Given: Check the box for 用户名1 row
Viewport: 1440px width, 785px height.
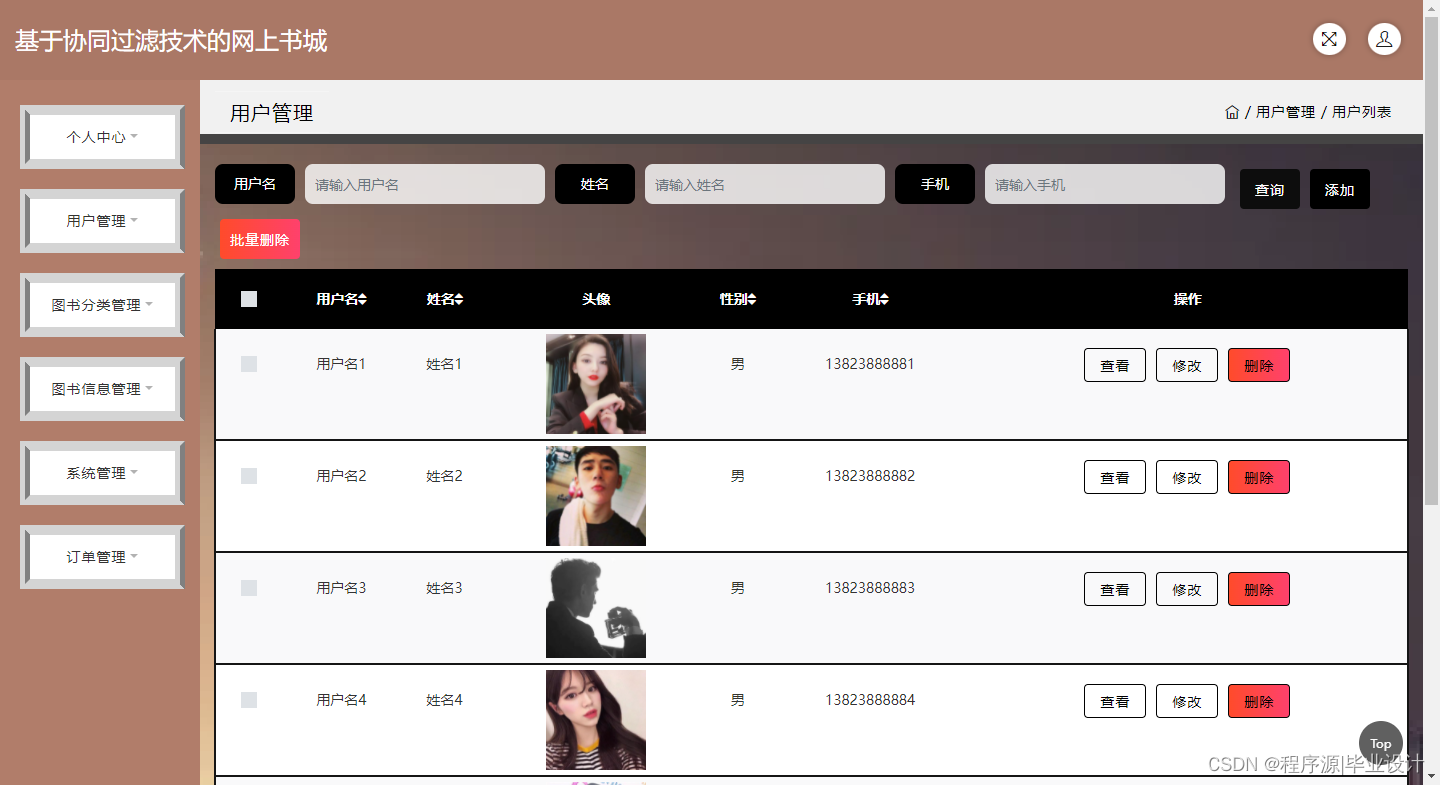Looking at the screenshot, I should tap(249, 364).
